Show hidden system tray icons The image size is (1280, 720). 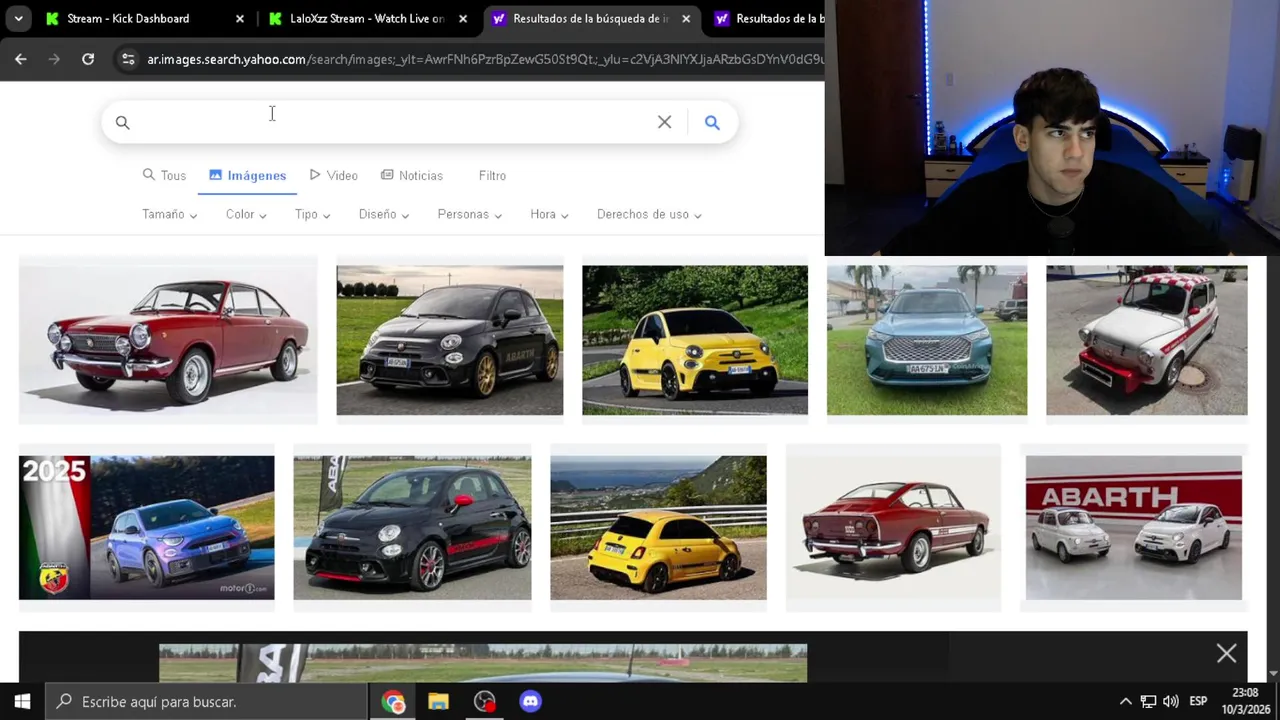point(1125,701)
